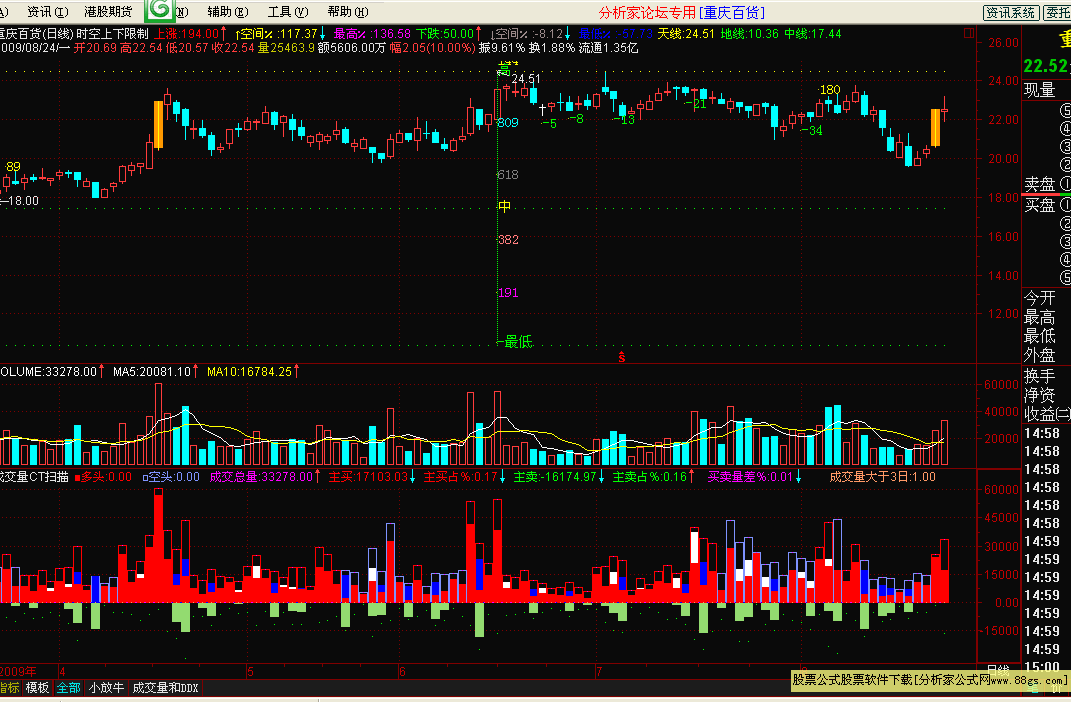Switch to the 小放牛 tab
This screenshot has width=1071, height=702.
point(107,688)
